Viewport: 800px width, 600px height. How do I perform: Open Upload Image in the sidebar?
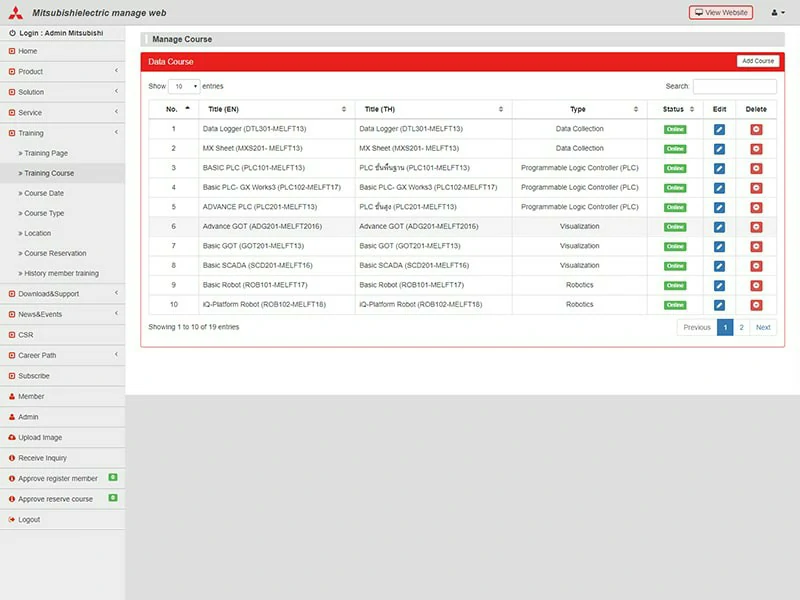(x=62, y=437)
